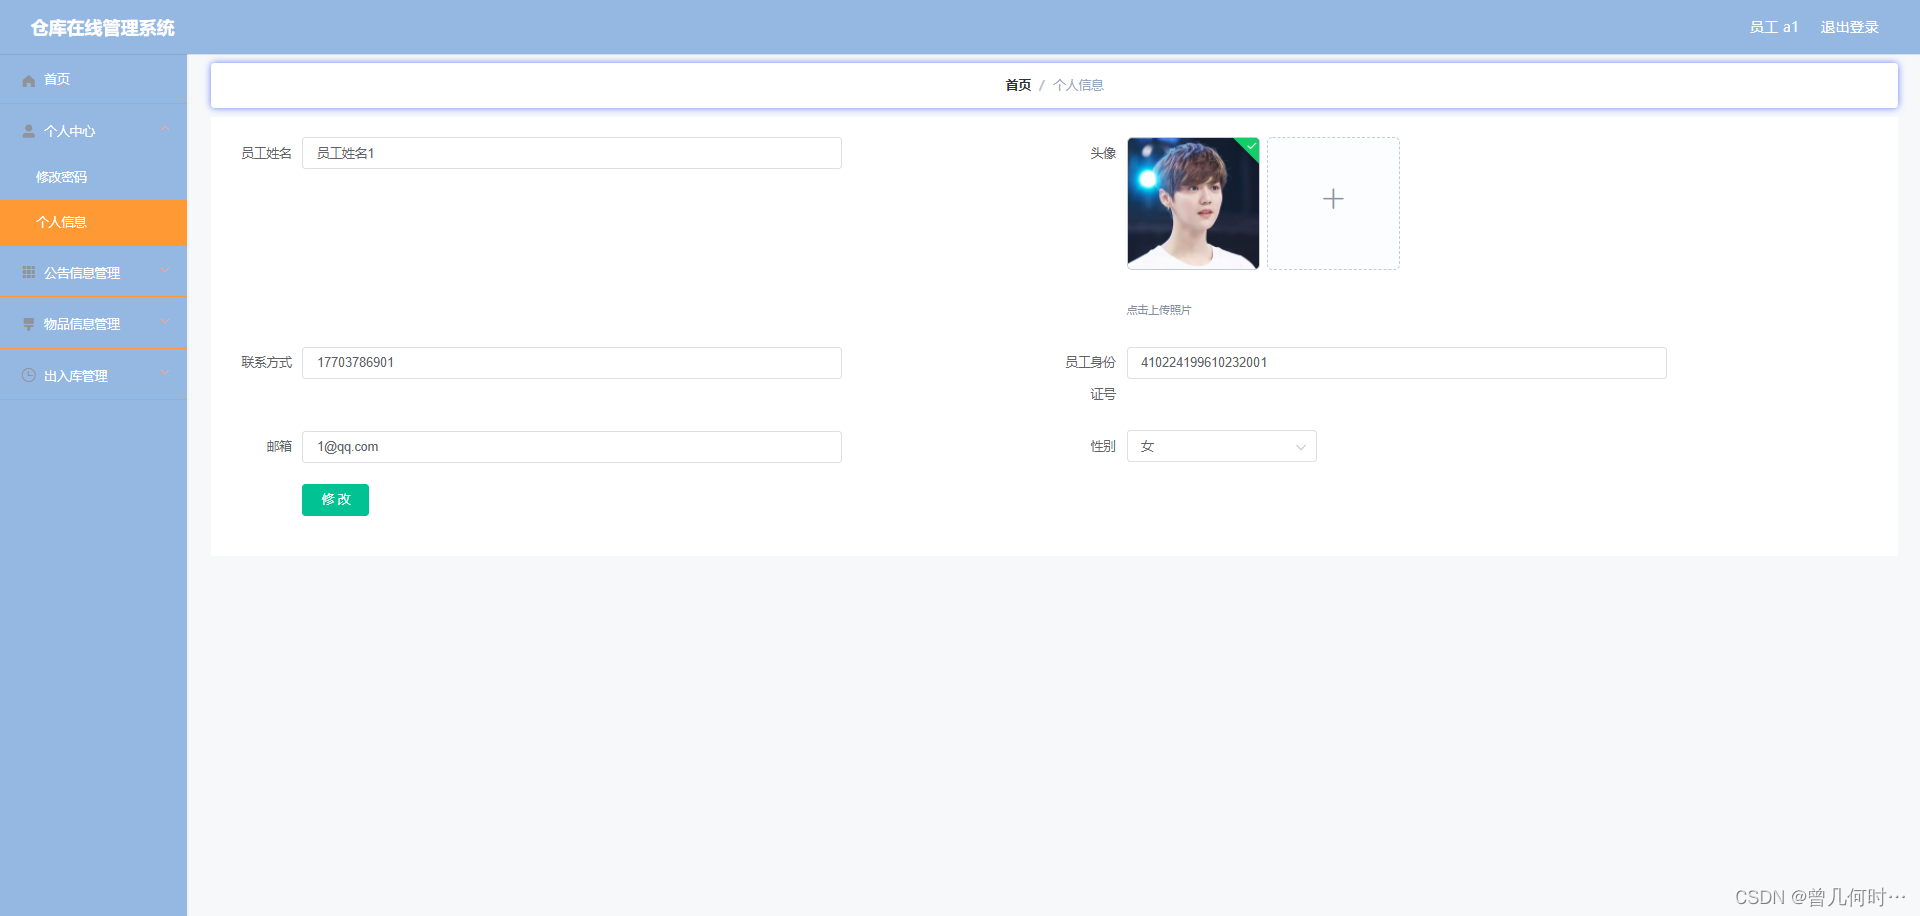
Task: Click the 头像 field label
Action: (x=1103, y=153)
